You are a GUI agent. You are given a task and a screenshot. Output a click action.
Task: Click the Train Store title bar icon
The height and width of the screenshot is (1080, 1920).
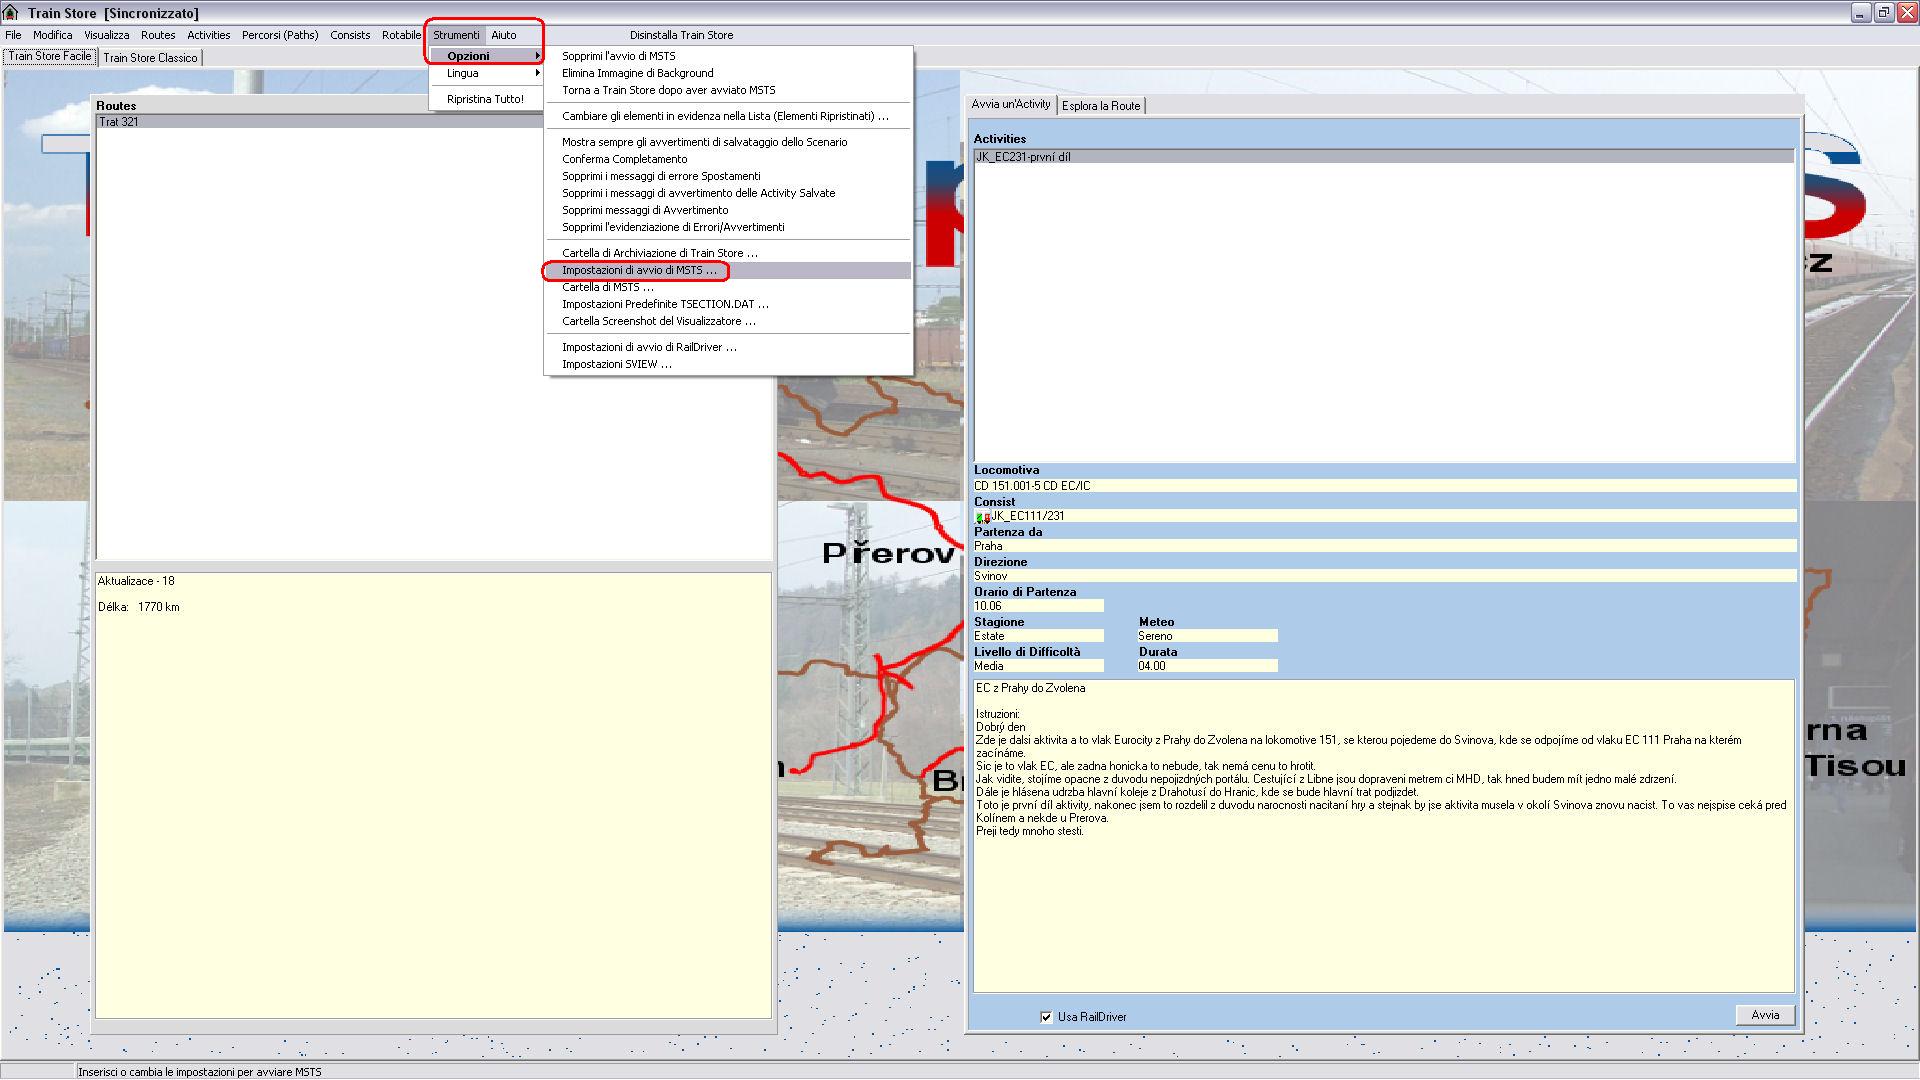pos(11,12)
